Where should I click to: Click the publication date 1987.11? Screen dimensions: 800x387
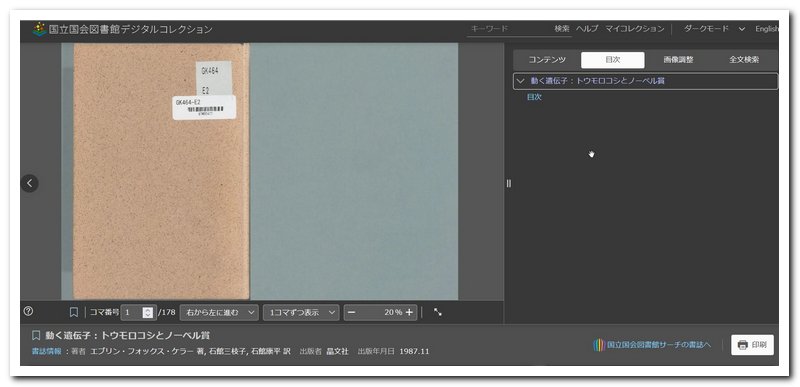pyautogui.click(x=414, y=351)
